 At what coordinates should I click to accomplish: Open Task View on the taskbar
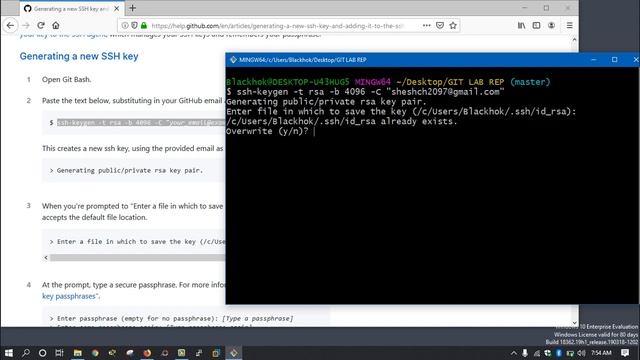[x=60, y=353]
